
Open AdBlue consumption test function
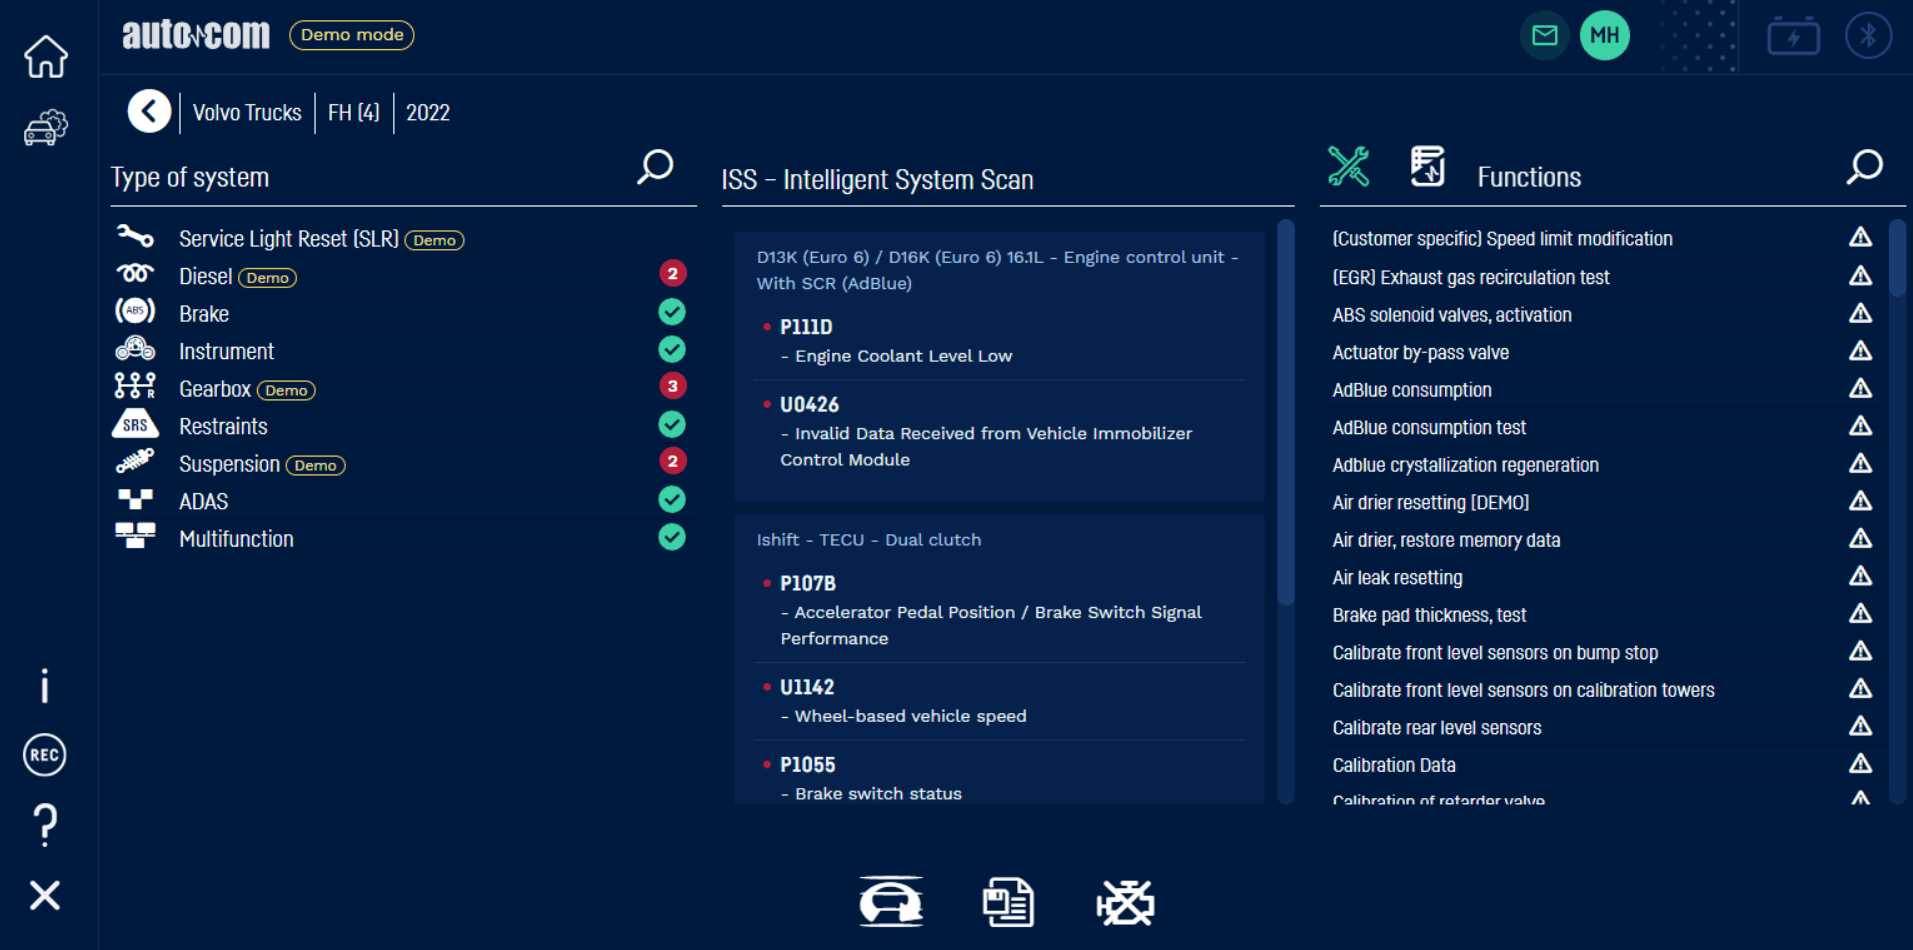tap(1429, 428)
